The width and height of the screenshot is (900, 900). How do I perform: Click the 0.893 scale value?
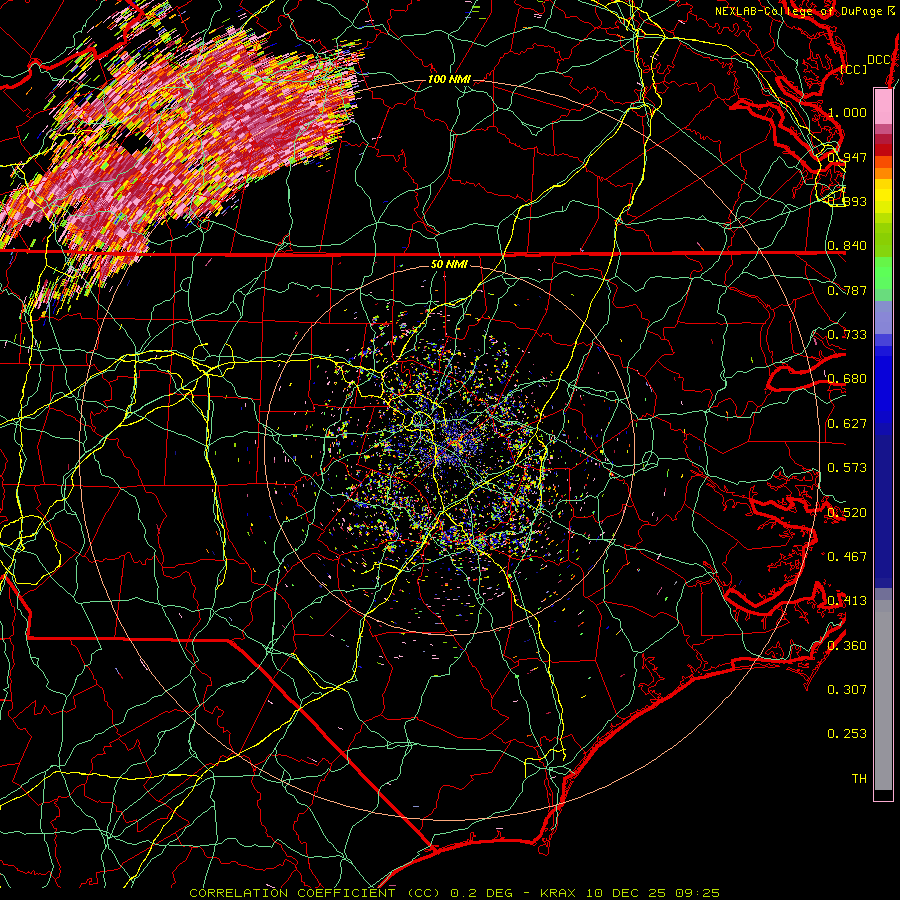pos(847,201)
